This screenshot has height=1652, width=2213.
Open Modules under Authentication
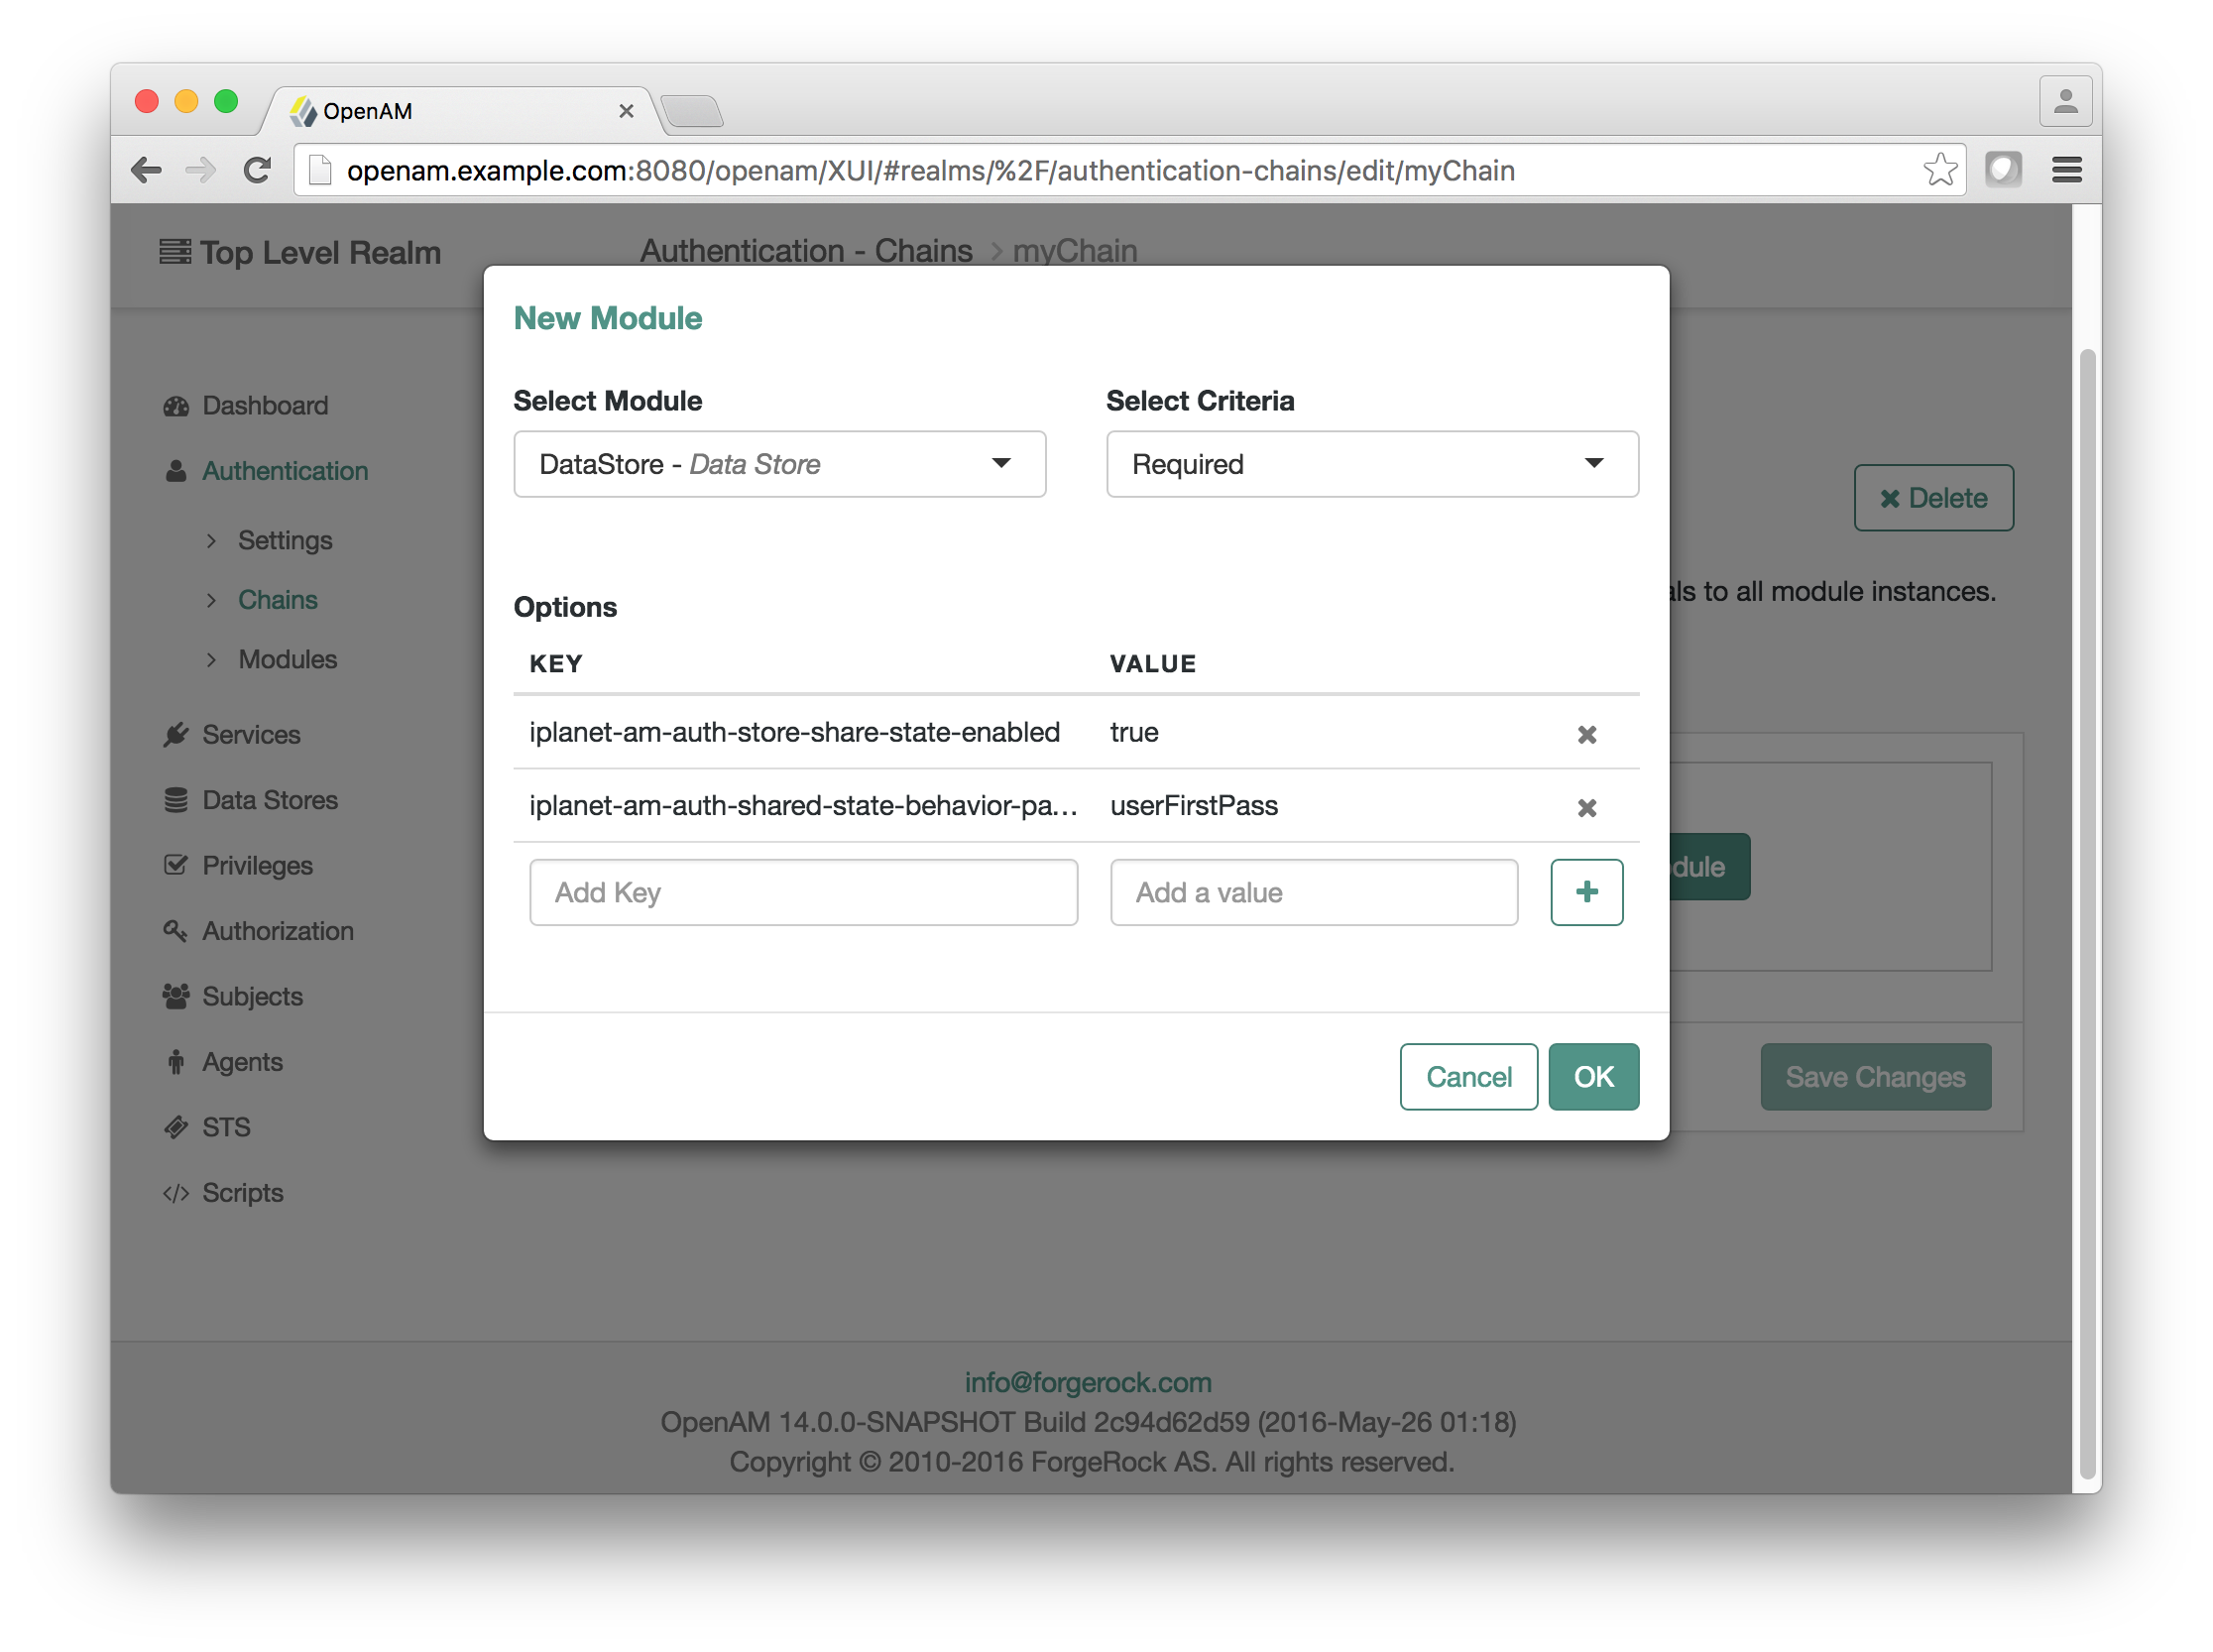click(287, 659)
